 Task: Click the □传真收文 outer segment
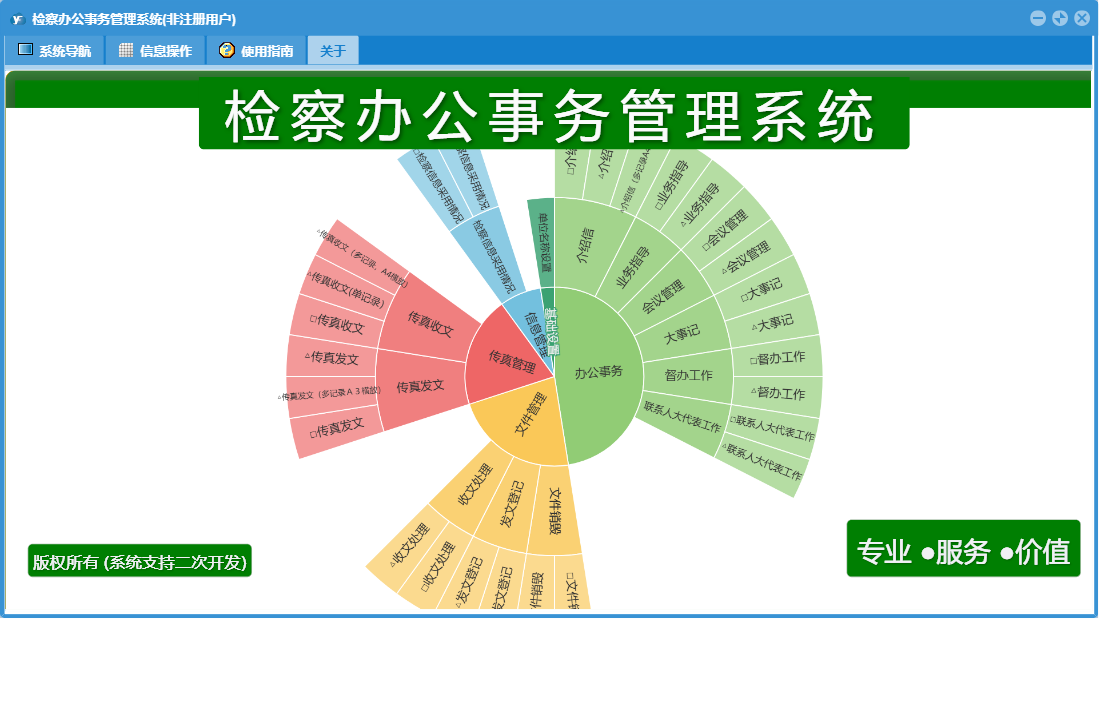coord(337,323)
